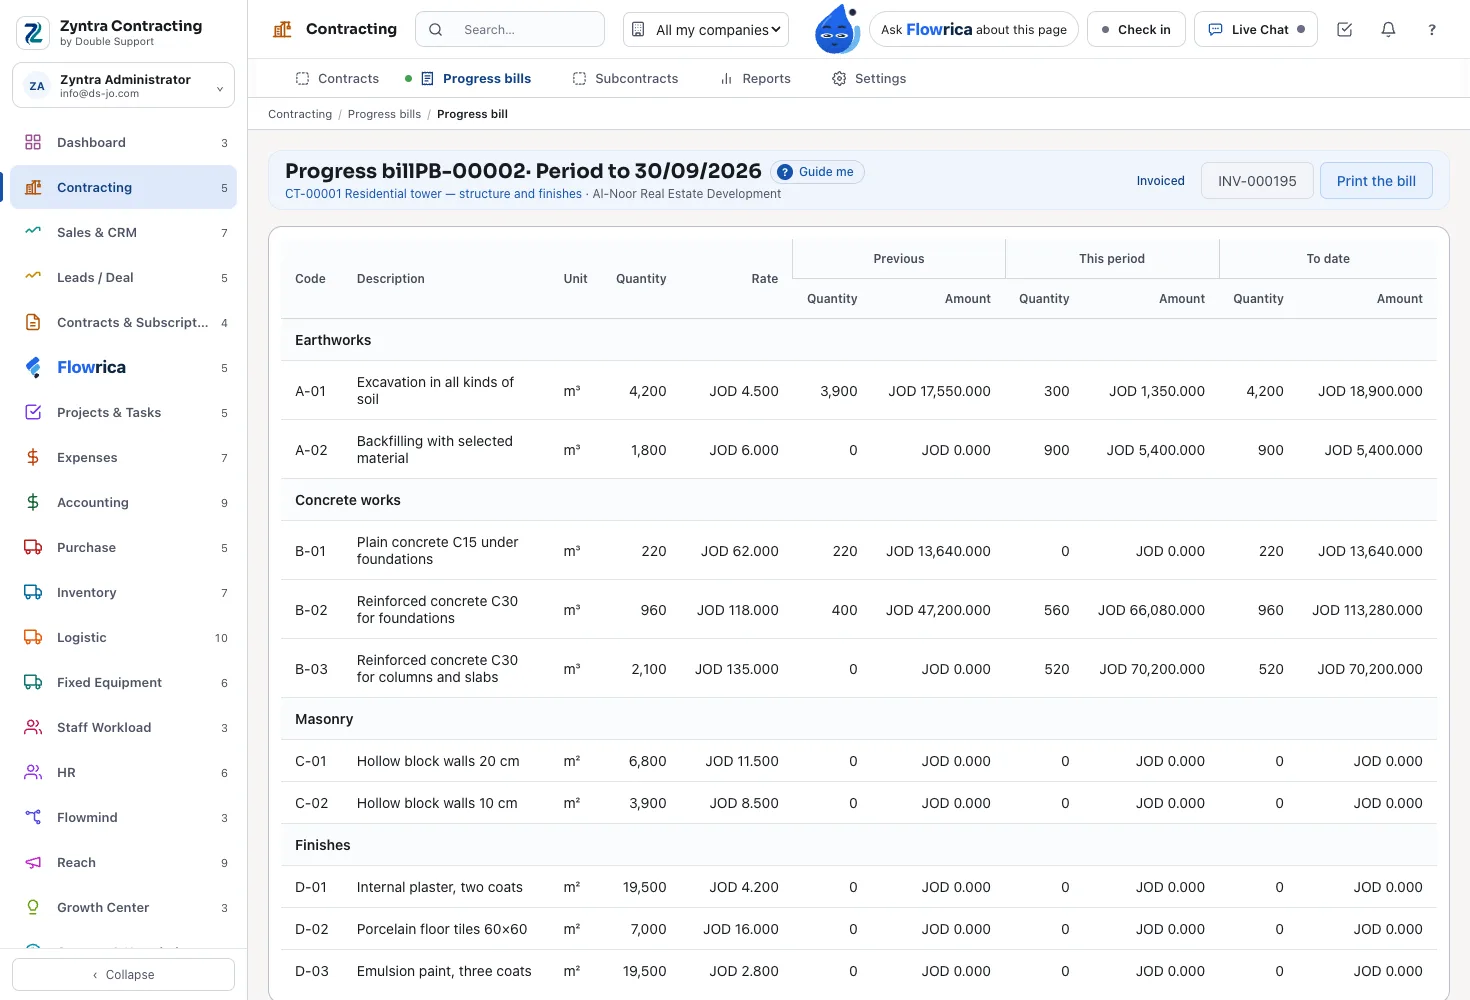Open the tasks checklist icon in header
The image size is (1470, 1000).
[x=1344, y=30]
